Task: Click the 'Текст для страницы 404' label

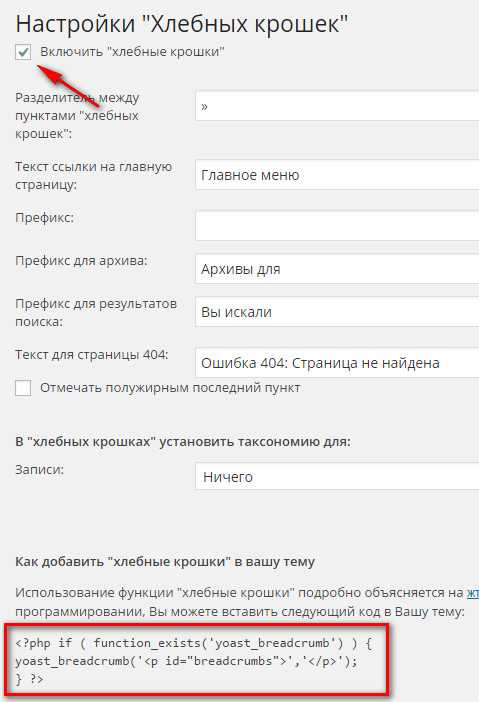Action: 92,355
